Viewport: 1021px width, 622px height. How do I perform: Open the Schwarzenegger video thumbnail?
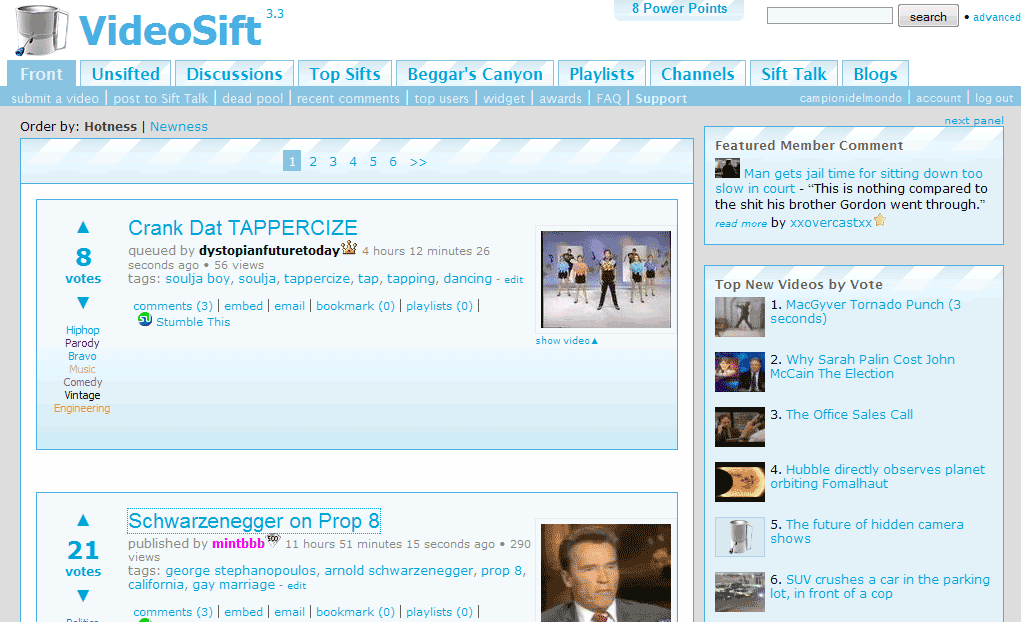click(606, 573)
